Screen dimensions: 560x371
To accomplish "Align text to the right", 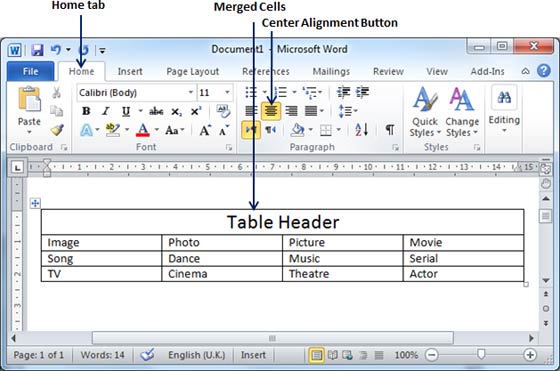I will coord(291,111).
